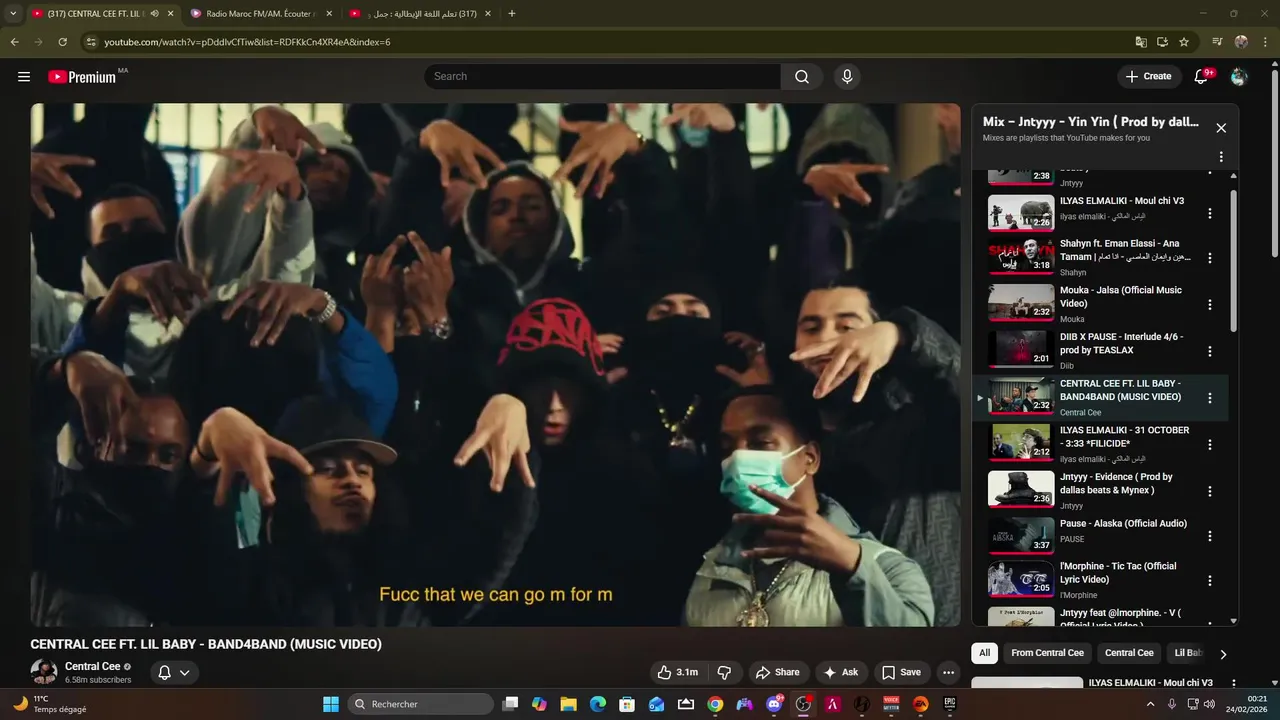Mute the playing CENTRAL CEE tab
This screenshot has height=720, width=1280.
pyautogui.click(x=154, y=14)
